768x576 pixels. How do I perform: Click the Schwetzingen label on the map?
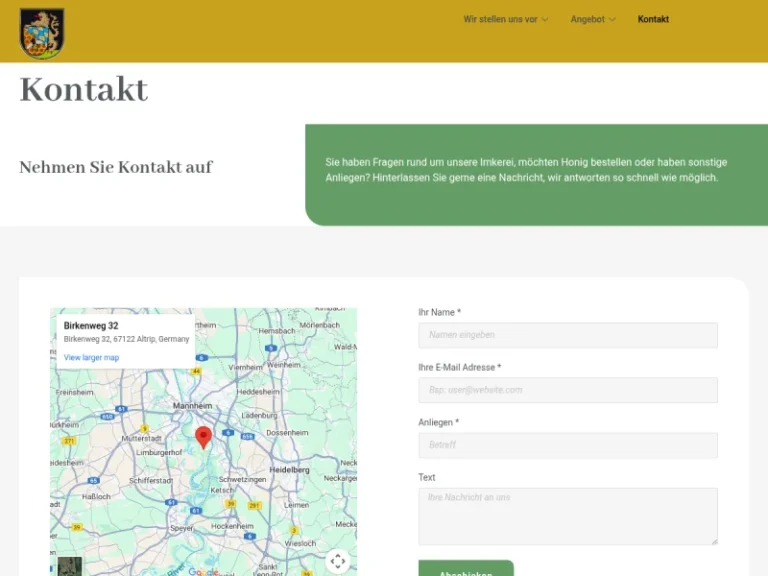[242, 480]
